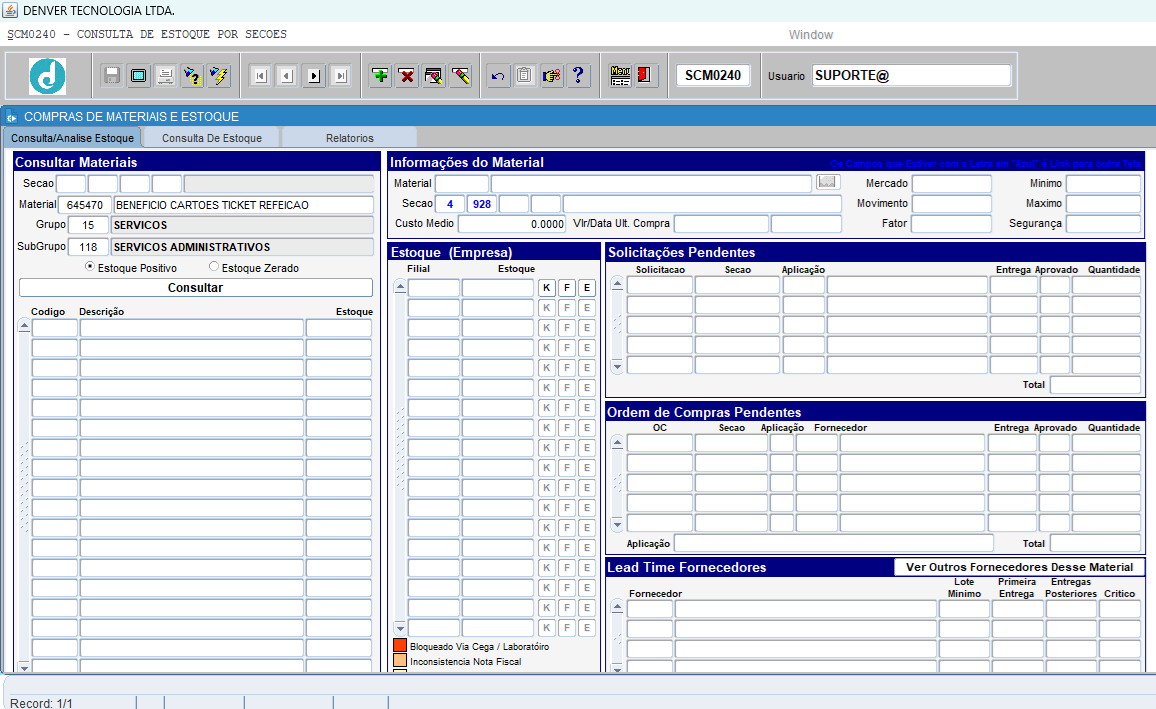Click the Custo Medio field 0.0000
Image resolution: width=1156 pixels, height=709 pixels.
512,223
